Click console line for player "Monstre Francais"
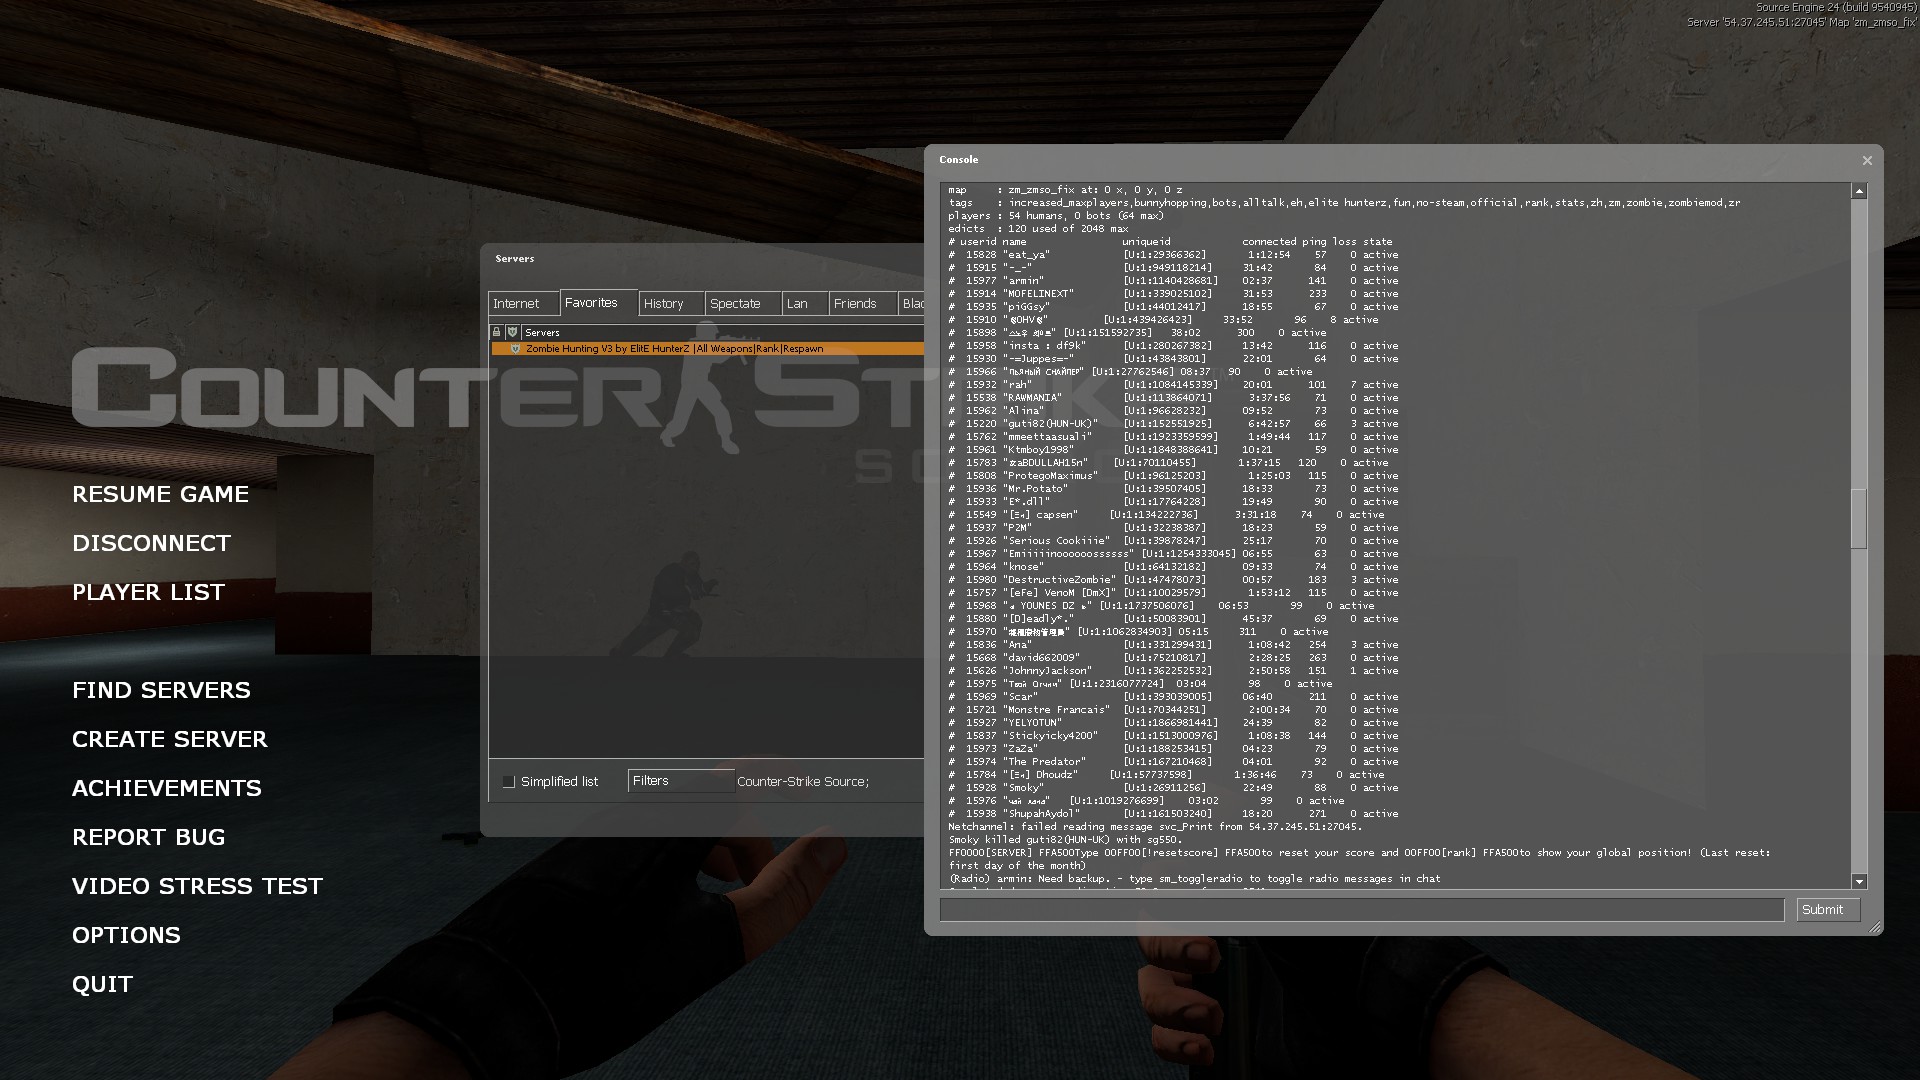The height and width of the screenshot is (1080, 1920). (1173, 710)
